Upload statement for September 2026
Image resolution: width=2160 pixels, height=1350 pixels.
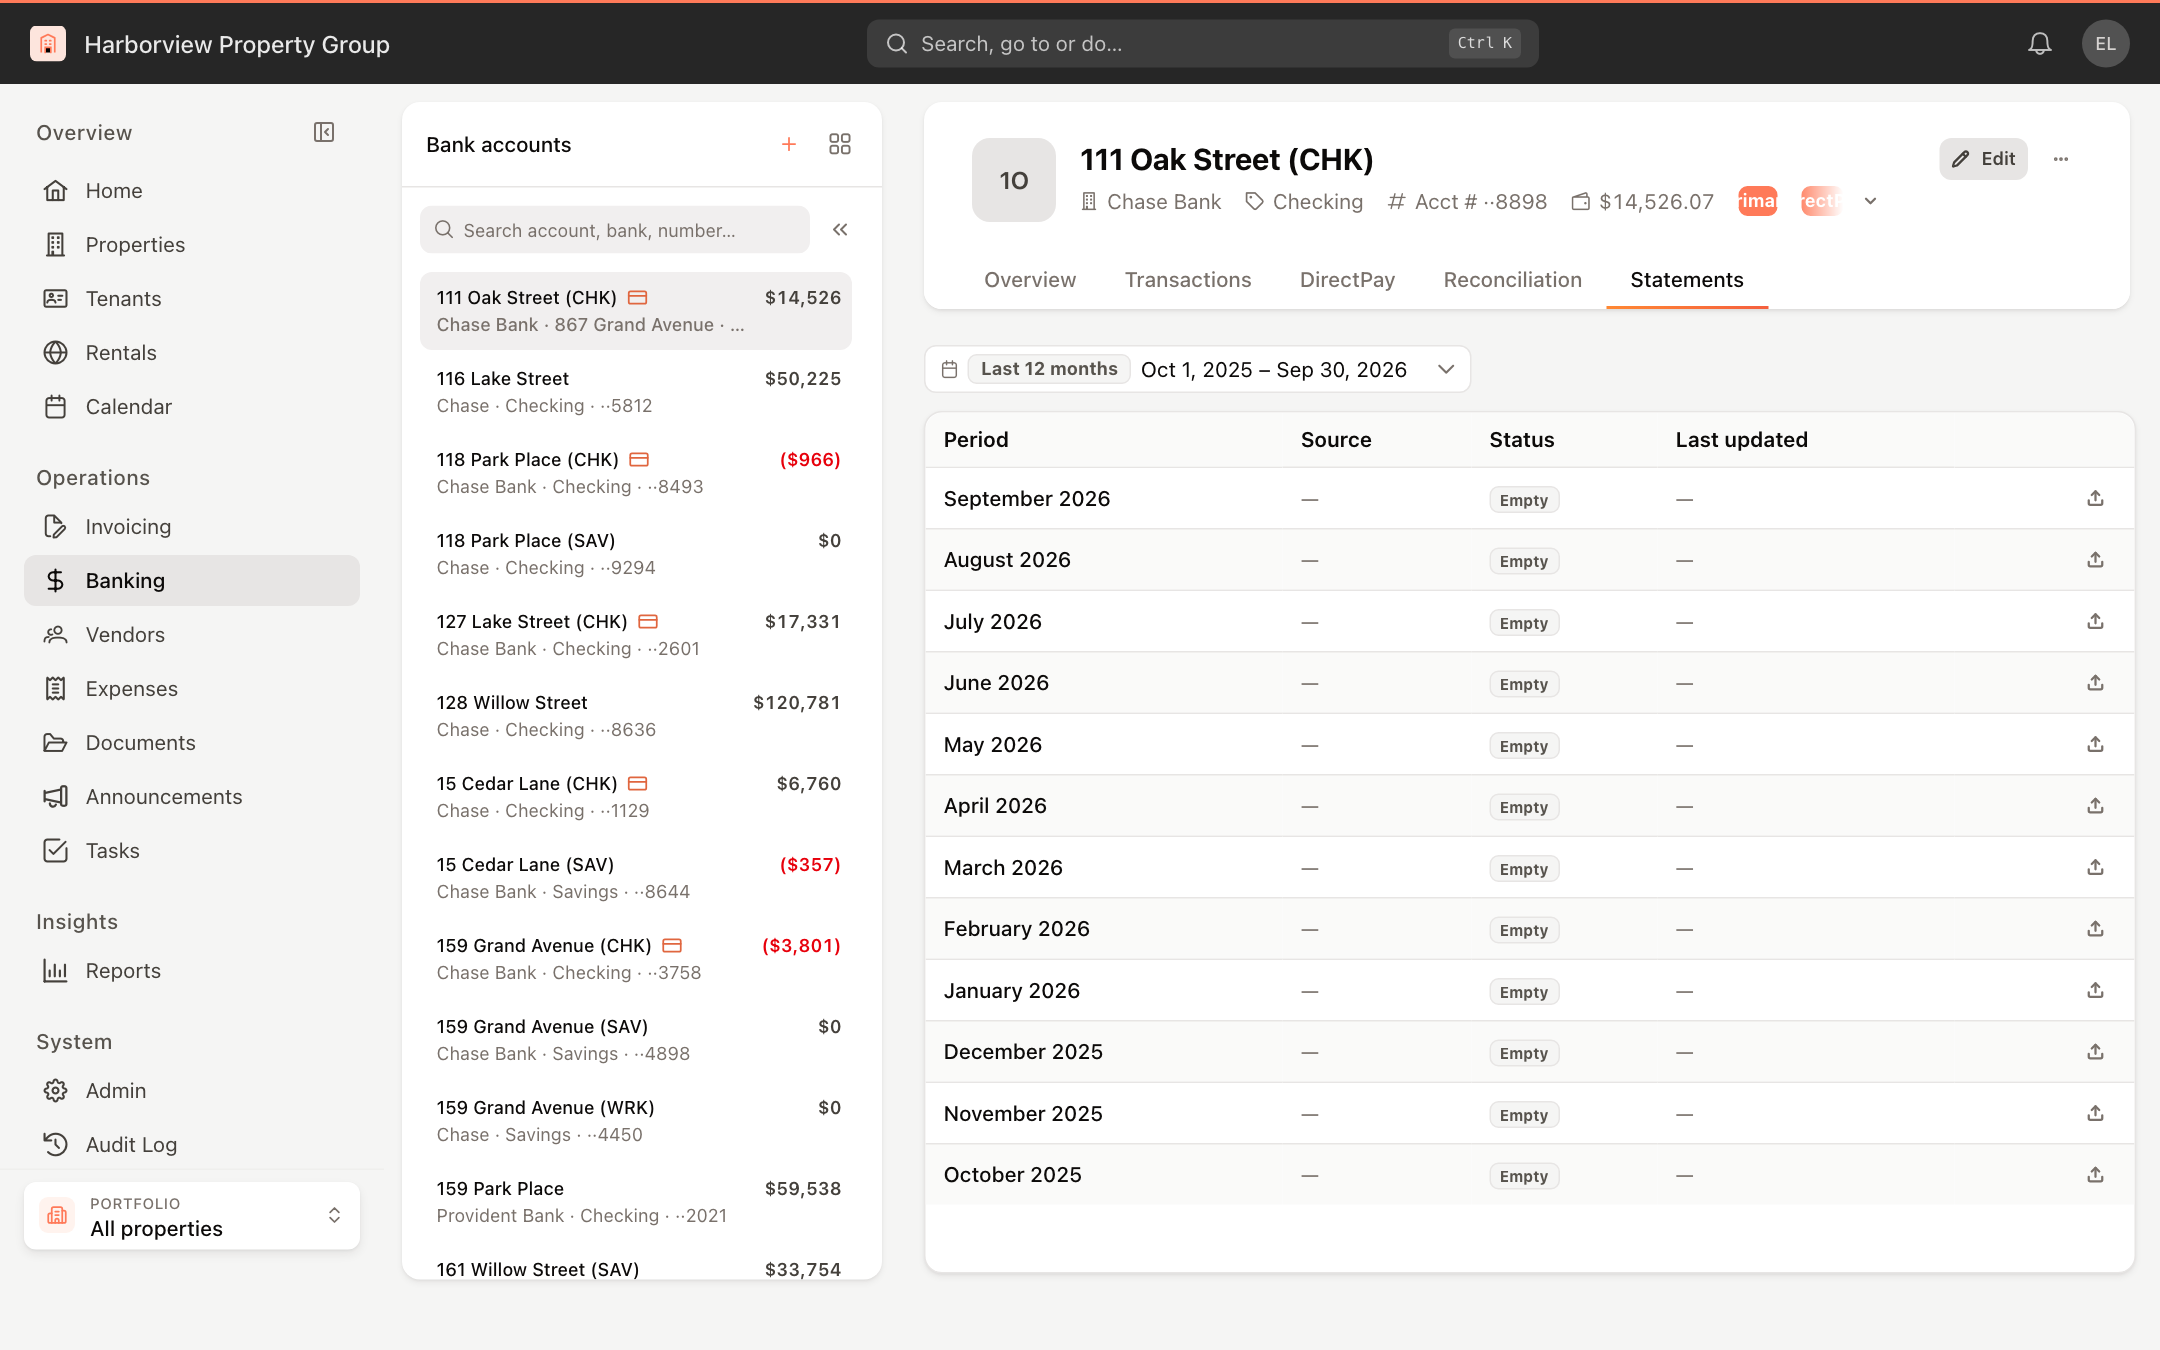[x=2095, y=498]
